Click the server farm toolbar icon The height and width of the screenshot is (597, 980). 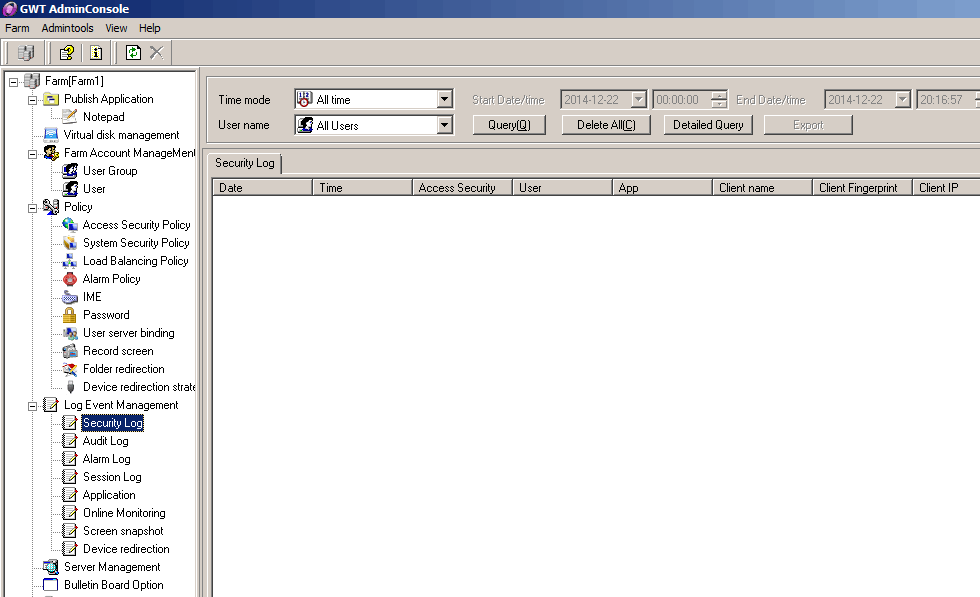26,53
